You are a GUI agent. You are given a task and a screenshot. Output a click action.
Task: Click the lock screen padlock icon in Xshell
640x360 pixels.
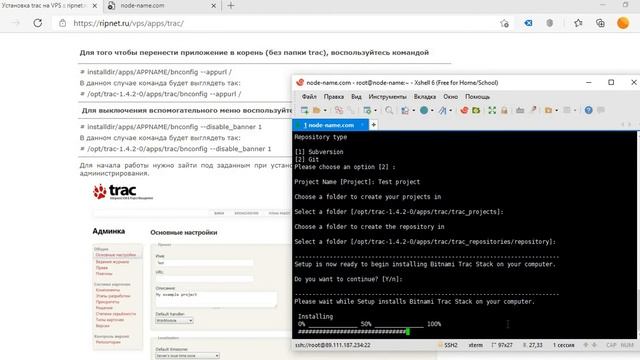tap(504, 110)
